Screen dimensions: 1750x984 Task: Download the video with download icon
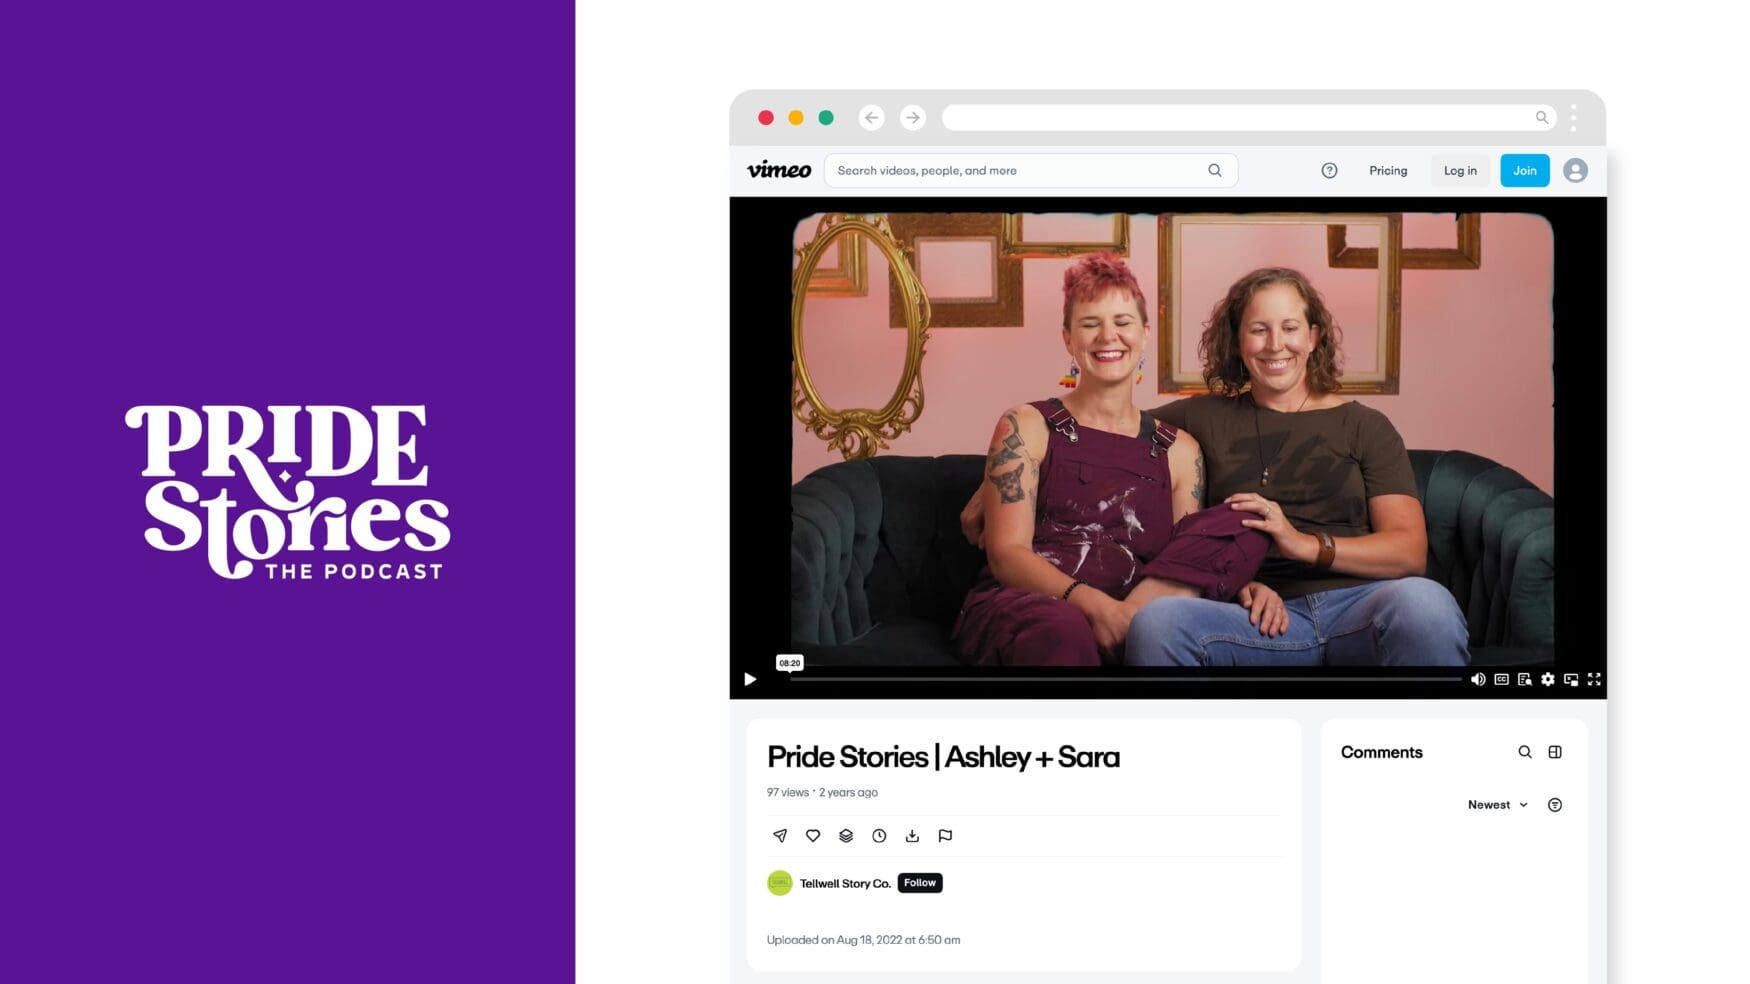click(x=912, y=836)
